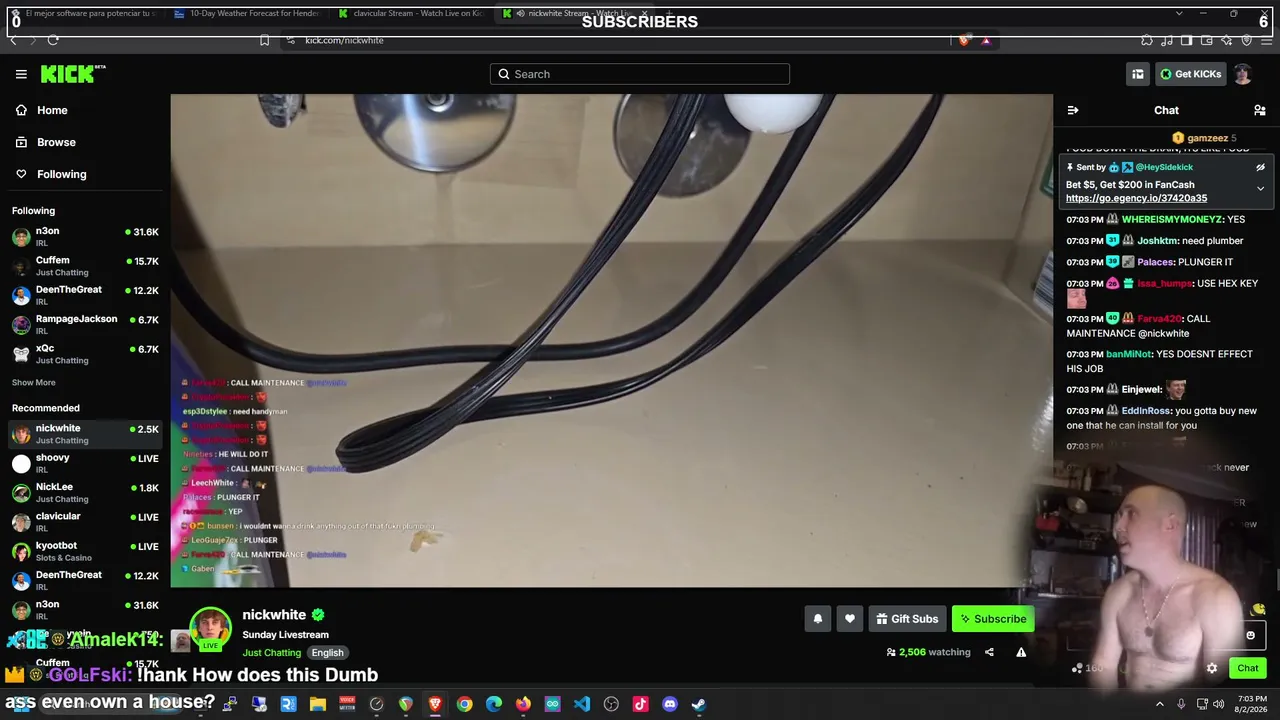Open n3on's IRL channel under Following
Screen dimensions: 1280x720
(x=85, y=236)
